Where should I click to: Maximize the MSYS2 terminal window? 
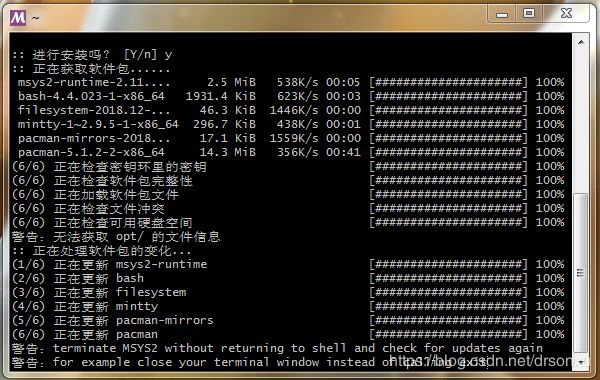click(x=529, y=14)
